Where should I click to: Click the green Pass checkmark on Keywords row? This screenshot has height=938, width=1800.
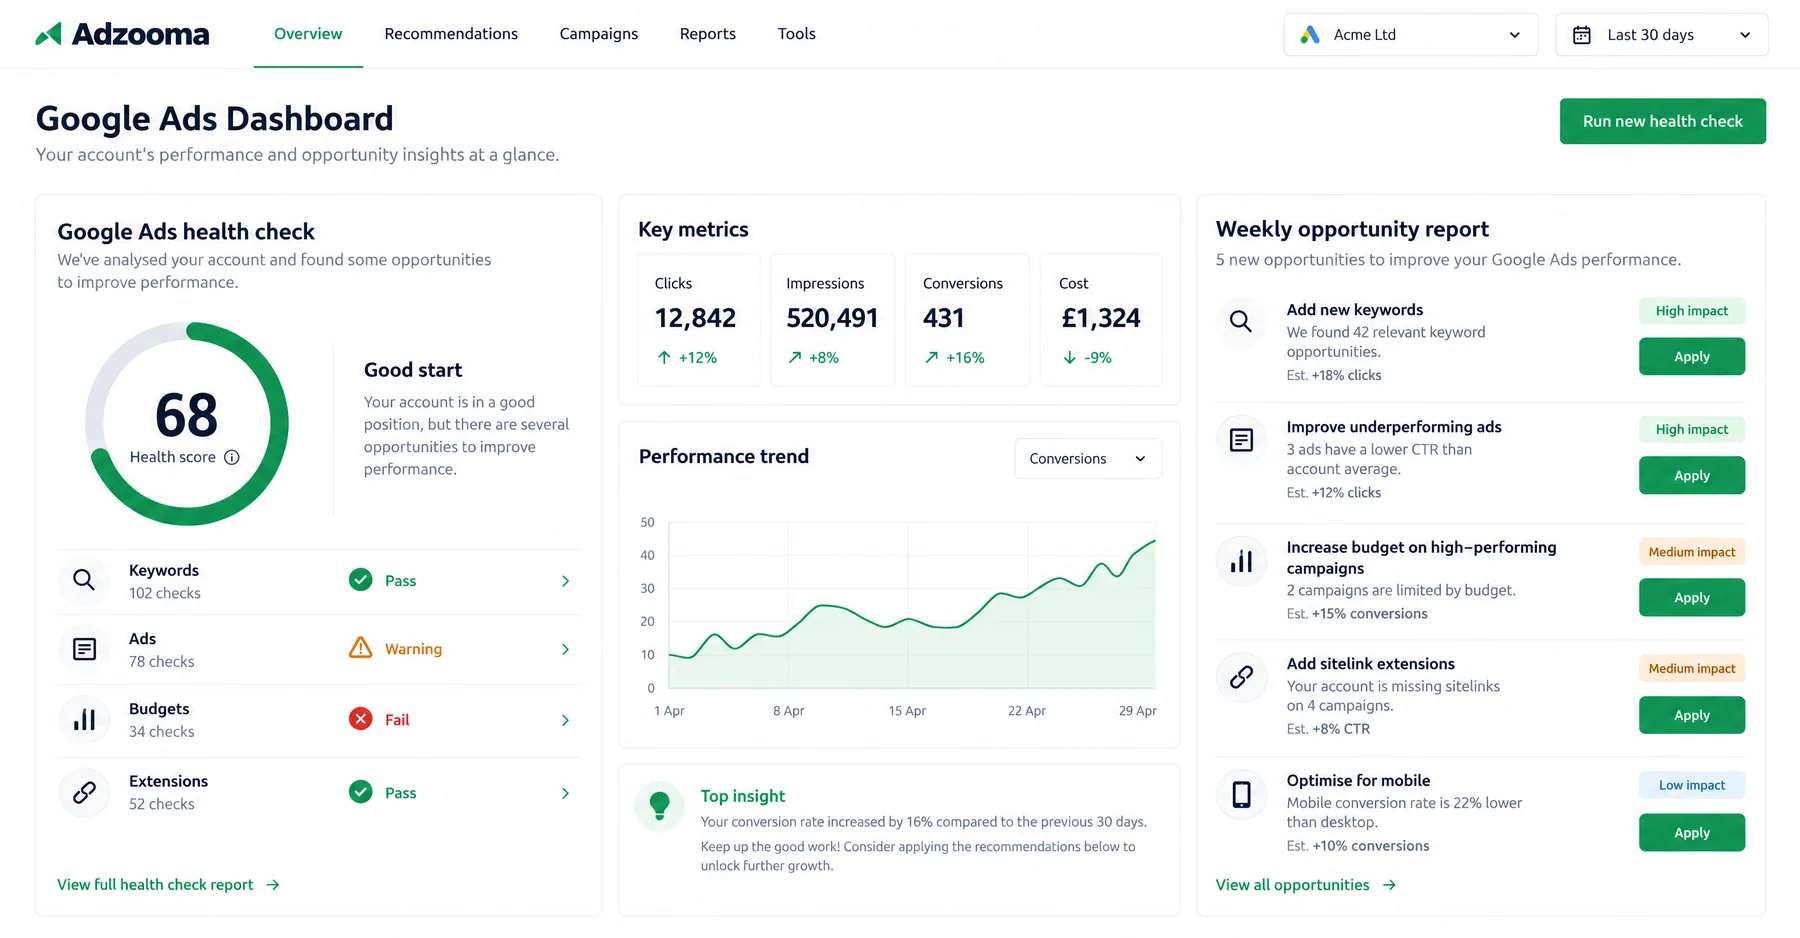[x=361, y=580]
